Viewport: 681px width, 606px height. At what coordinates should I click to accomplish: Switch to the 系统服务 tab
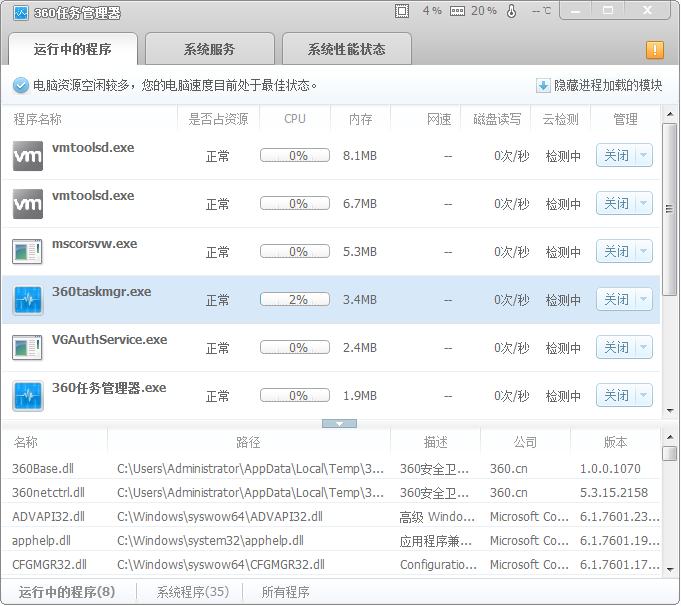coord(210,49)
